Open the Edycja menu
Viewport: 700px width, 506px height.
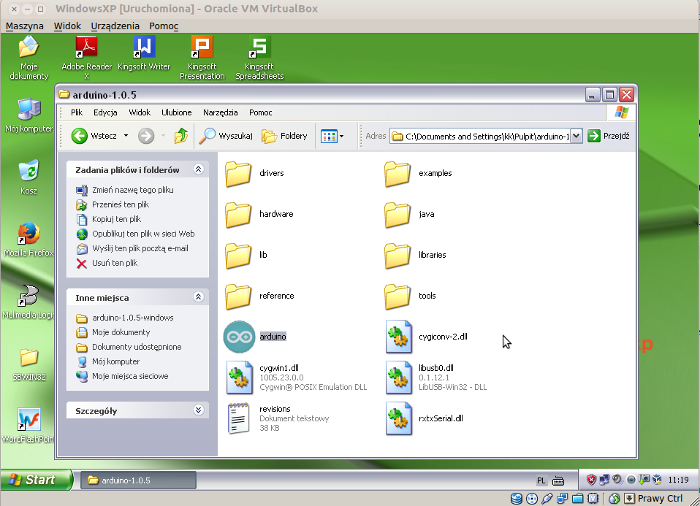105,113
